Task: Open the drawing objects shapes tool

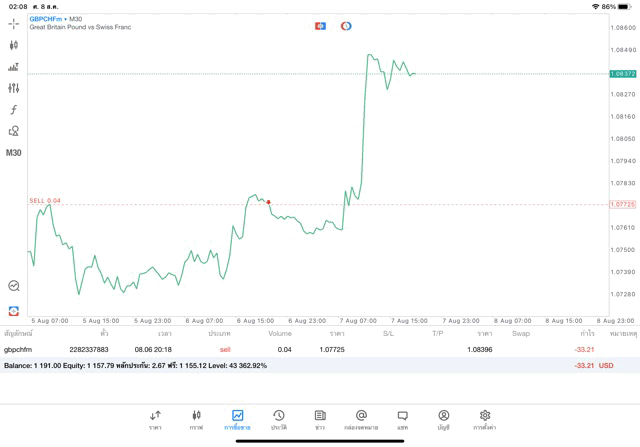Action: pyautogui.click(x=14, y=131)
